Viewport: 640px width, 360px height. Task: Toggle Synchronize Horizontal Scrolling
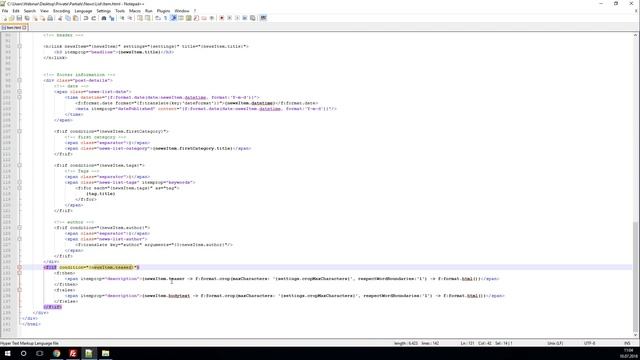[147, 18]
